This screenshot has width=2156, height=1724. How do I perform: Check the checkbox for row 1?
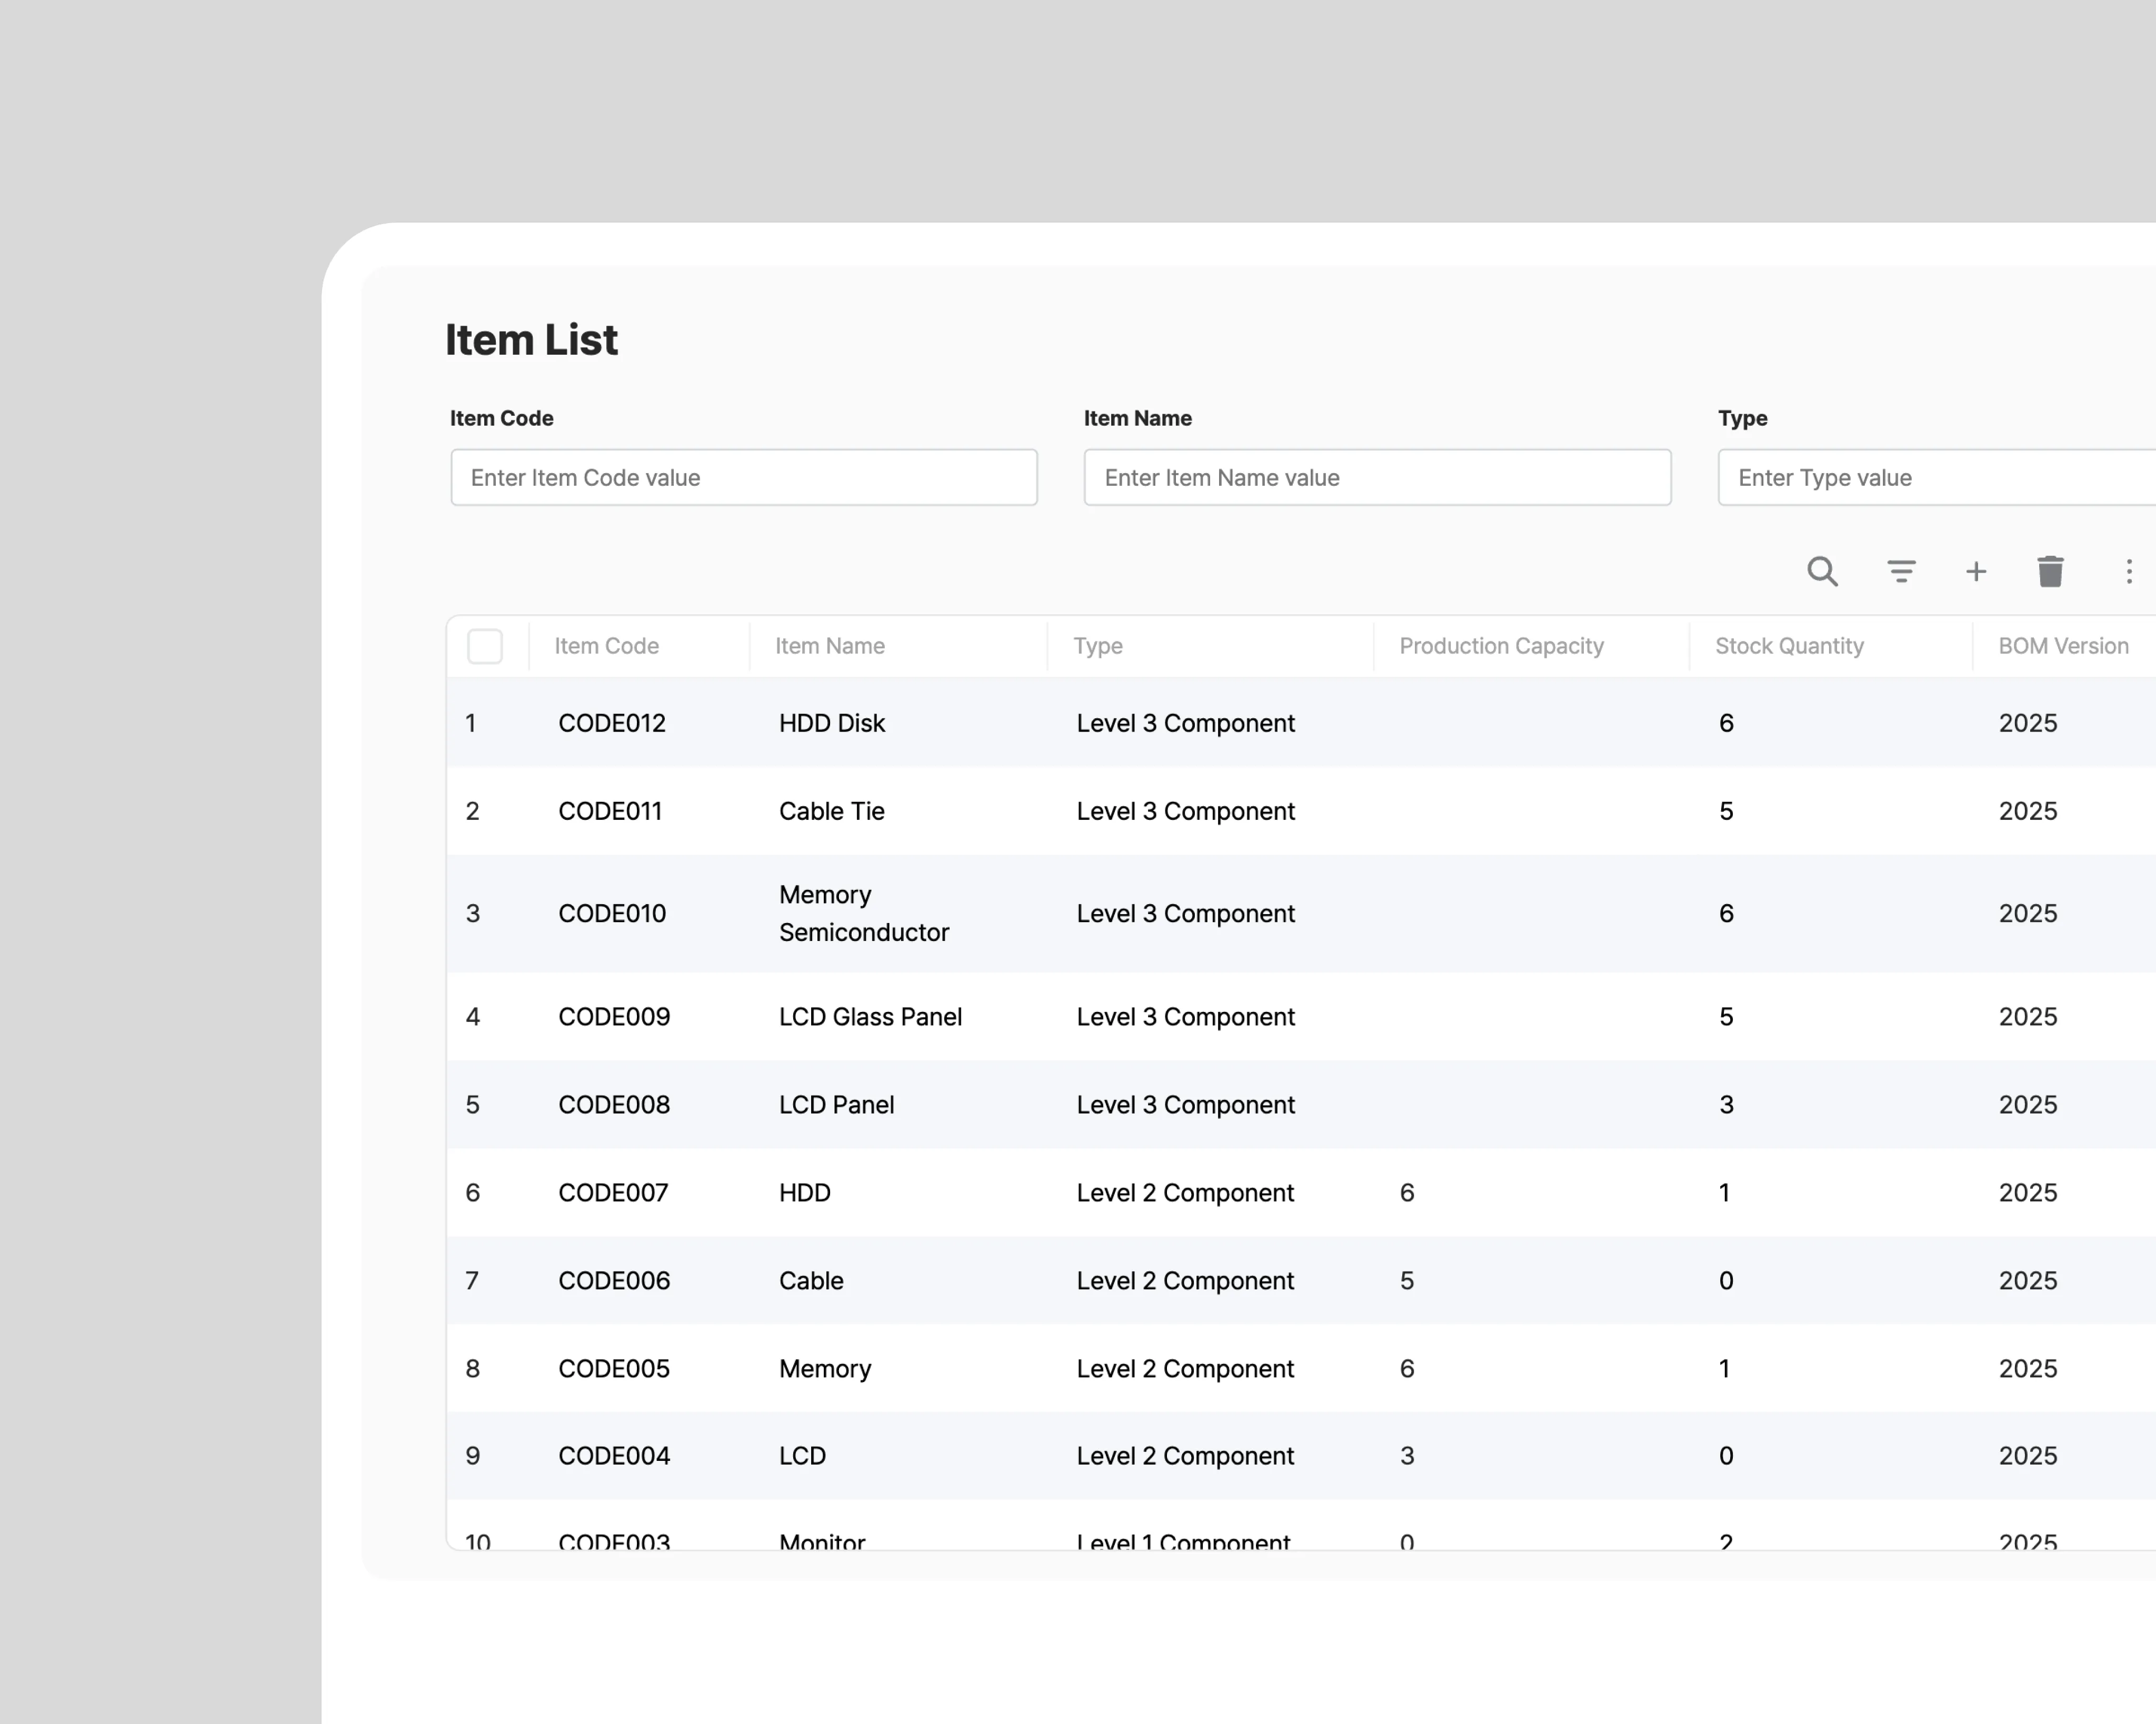click(x=486, y=723)
